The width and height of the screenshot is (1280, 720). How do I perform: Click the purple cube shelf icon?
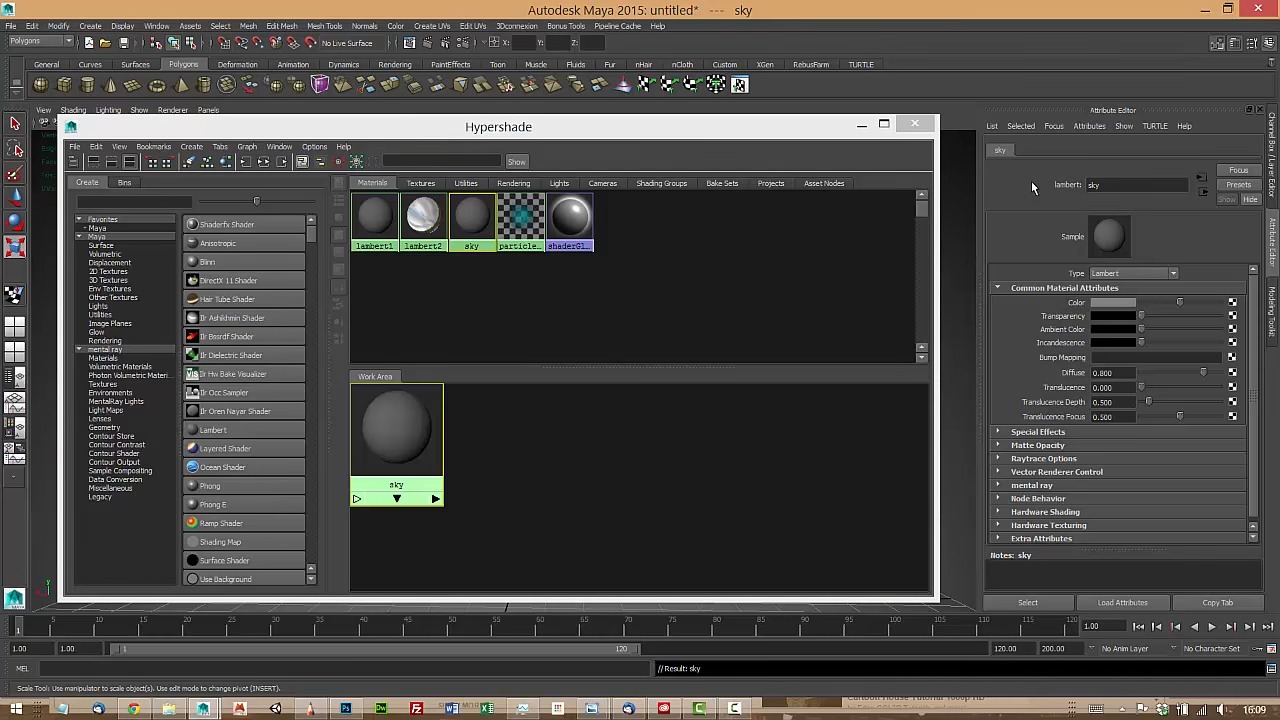coord(320,85)
